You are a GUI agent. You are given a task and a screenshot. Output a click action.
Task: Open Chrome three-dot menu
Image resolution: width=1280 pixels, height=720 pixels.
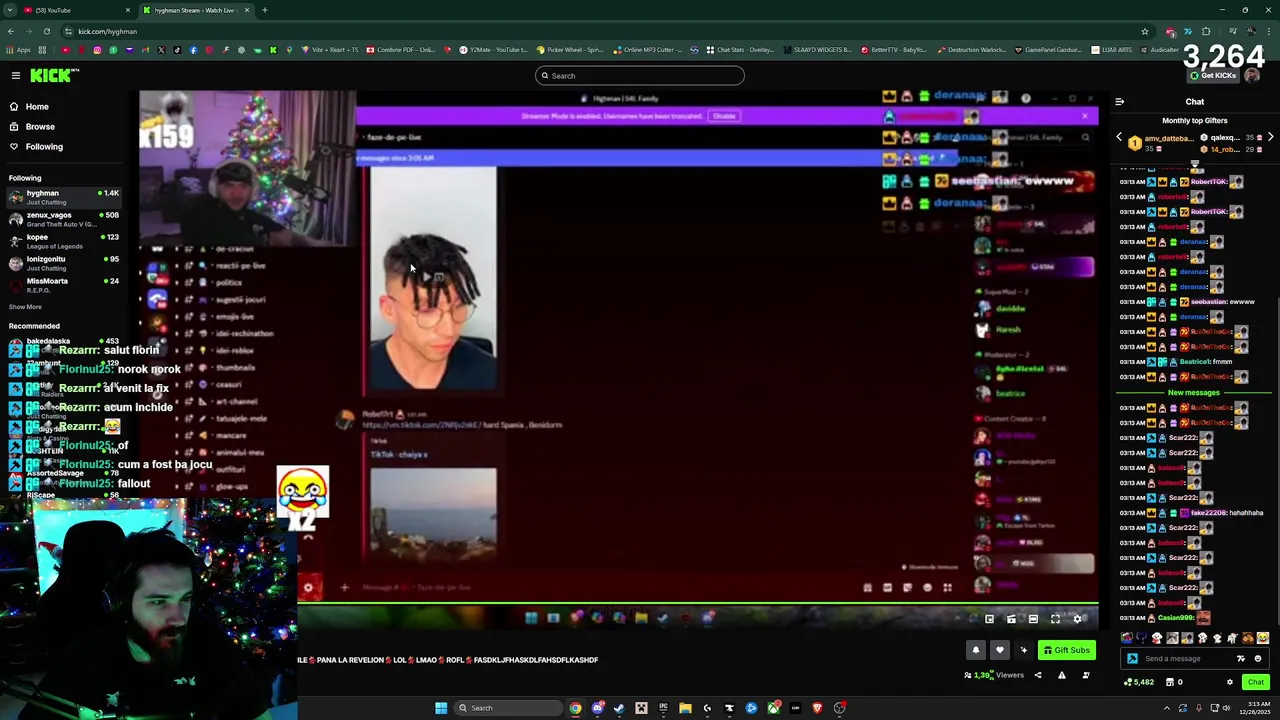(1267, 31)
